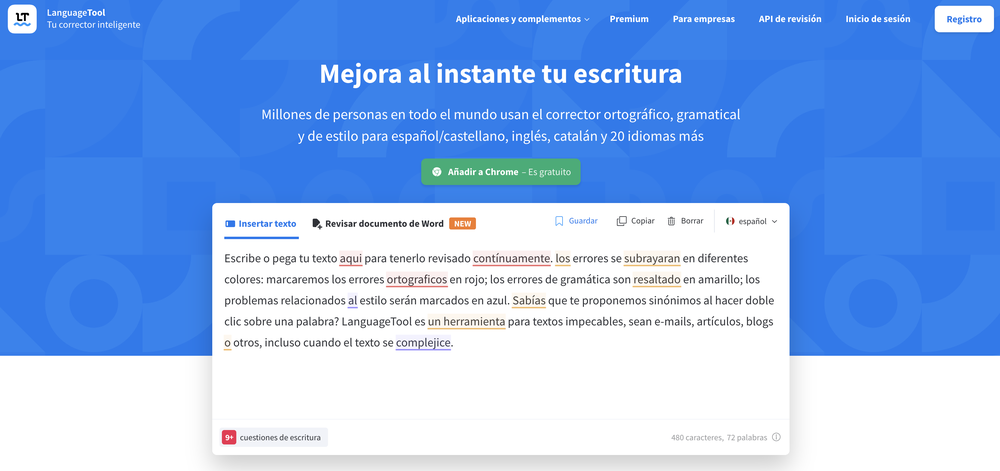Open the Para empresas page
The width and height of the screenshot is (1000, 471).
703,19
